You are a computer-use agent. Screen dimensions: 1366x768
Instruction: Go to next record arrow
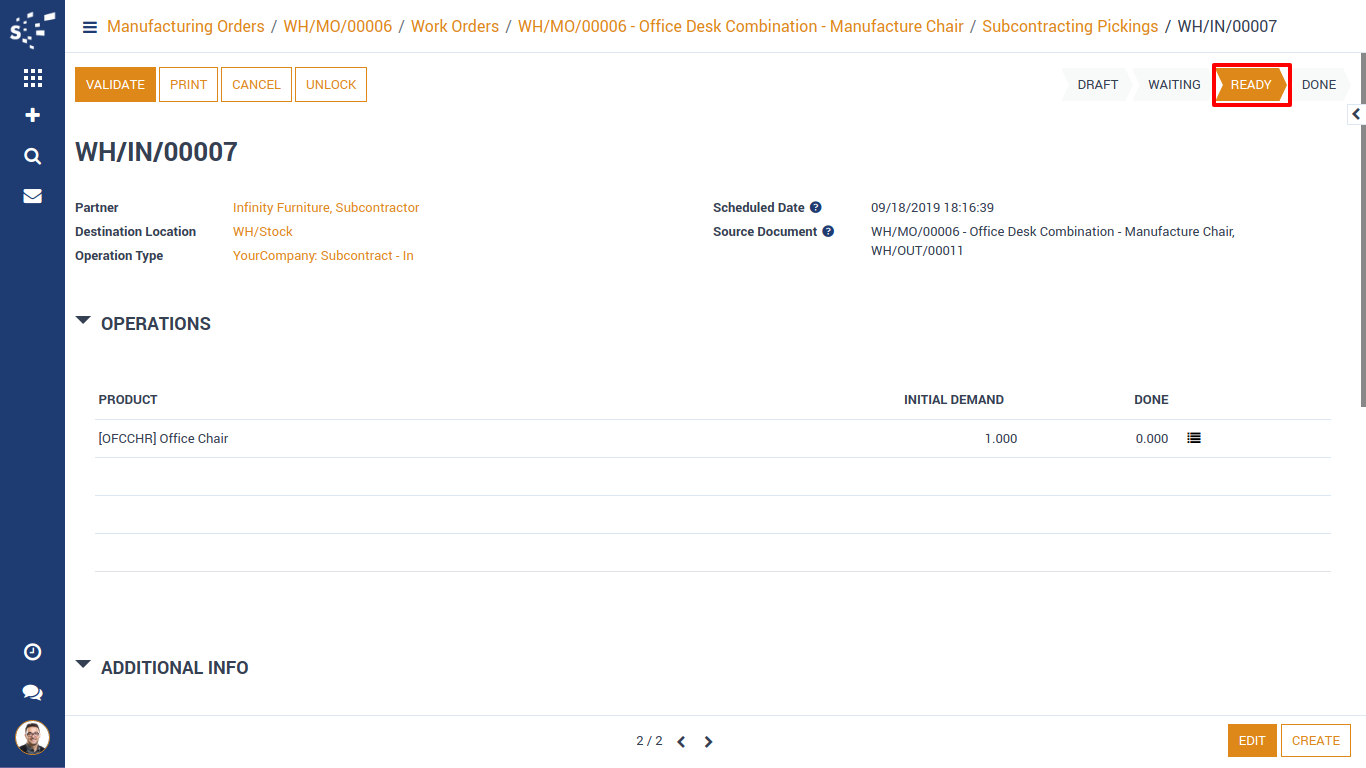point(708,742)
